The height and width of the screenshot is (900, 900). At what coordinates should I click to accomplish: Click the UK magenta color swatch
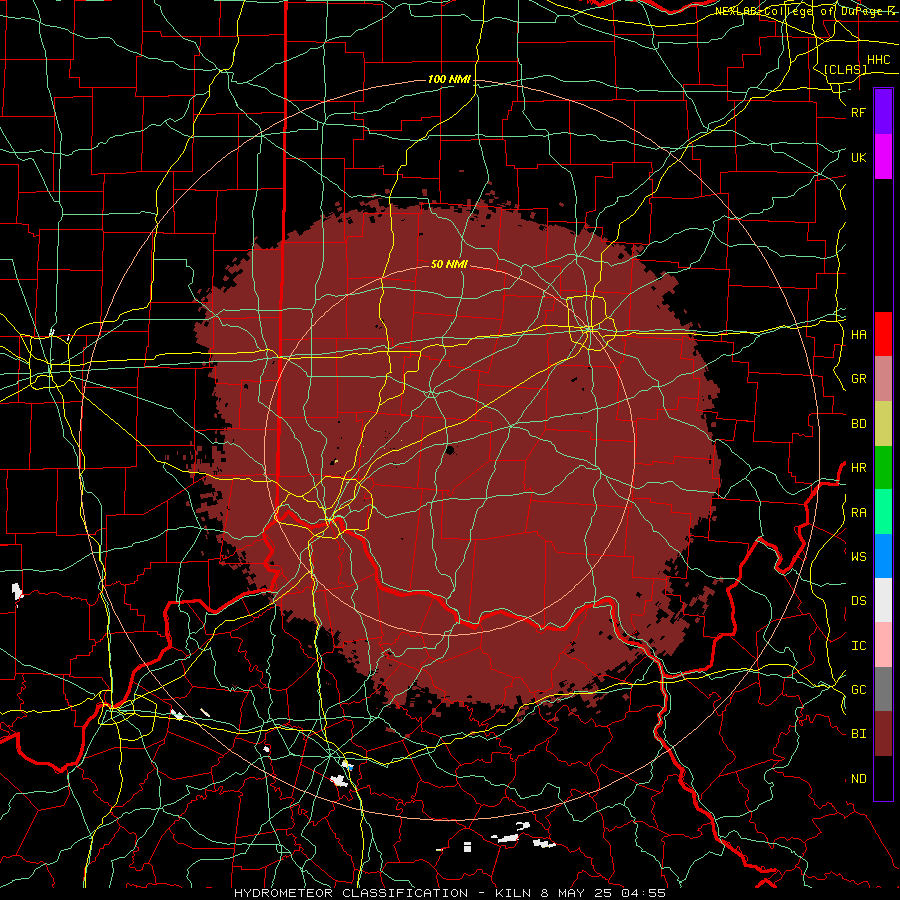point(883,157)
